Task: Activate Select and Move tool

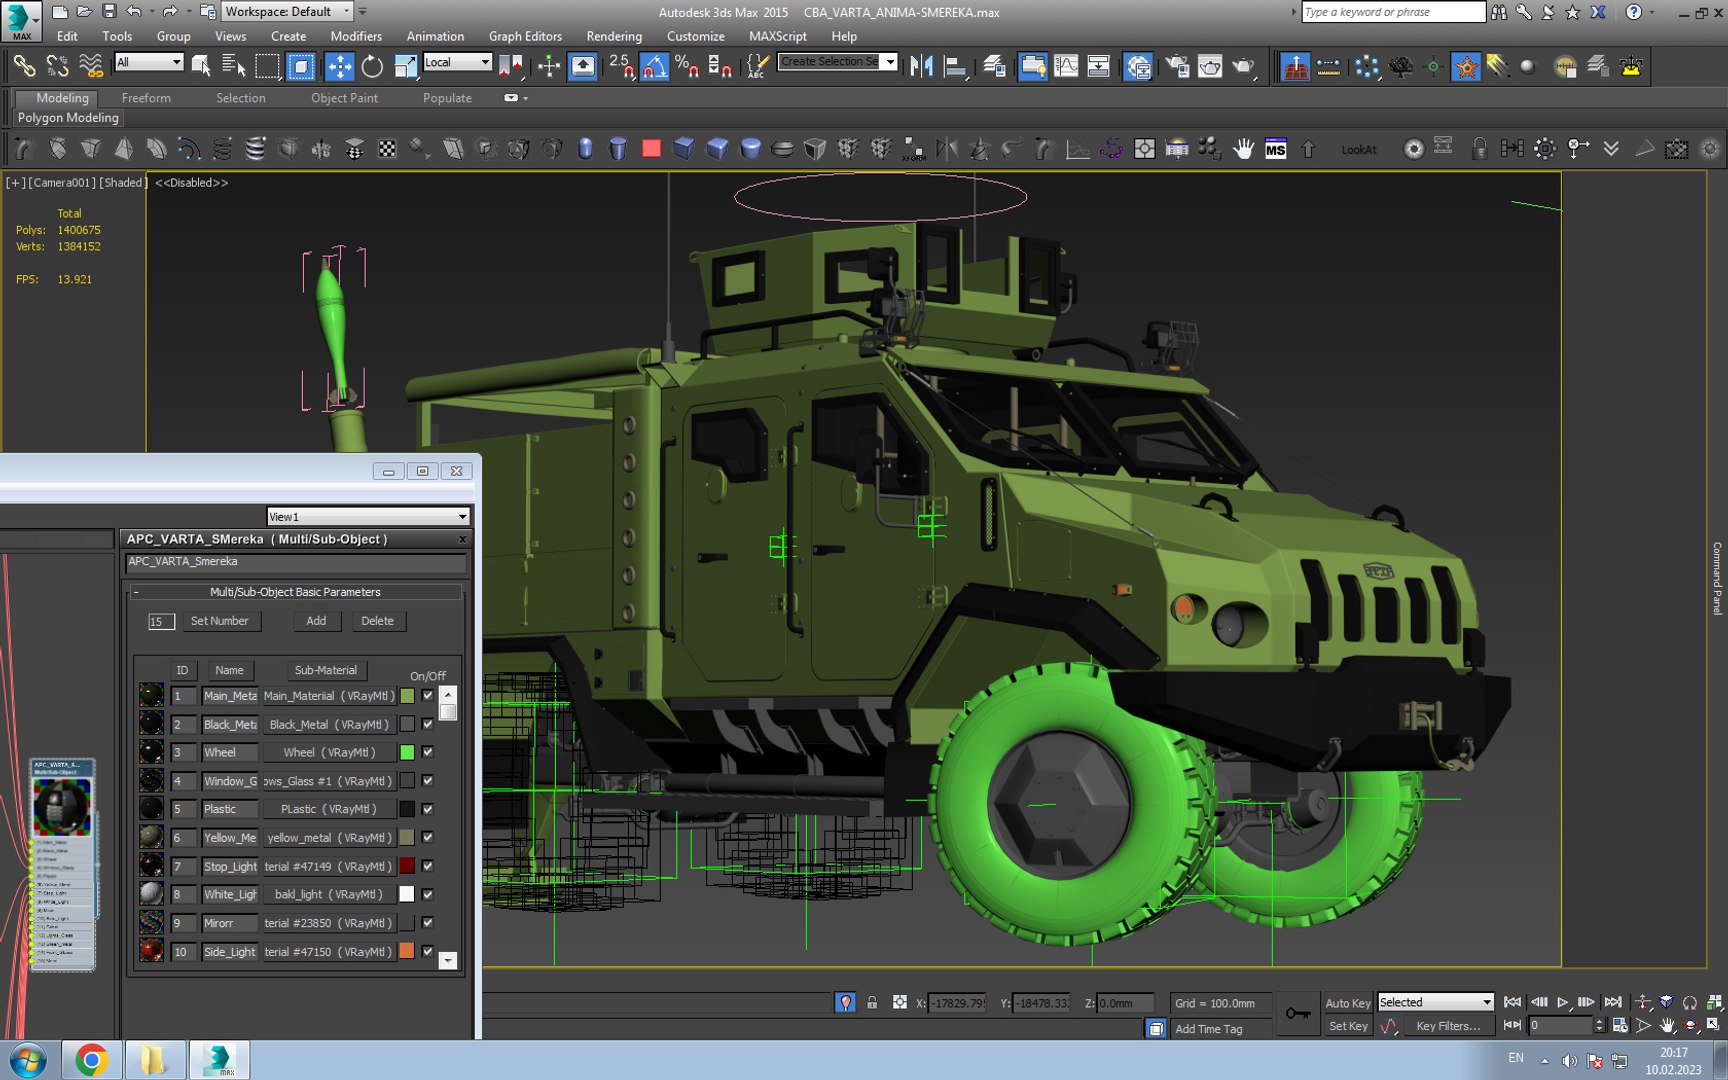Action: point(340,67)
